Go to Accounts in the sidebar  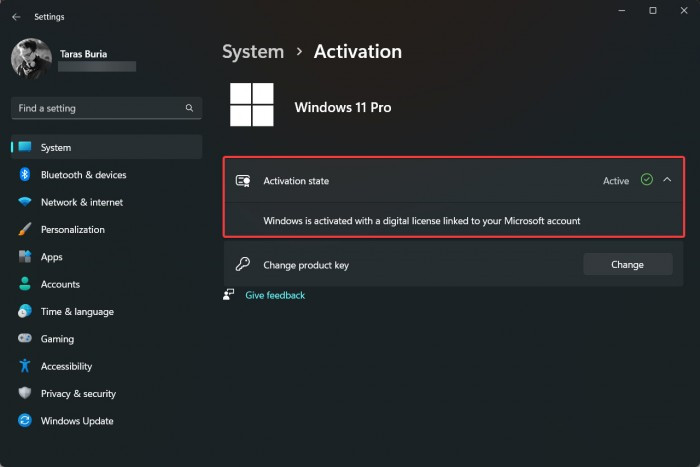[x=60, y=284]
